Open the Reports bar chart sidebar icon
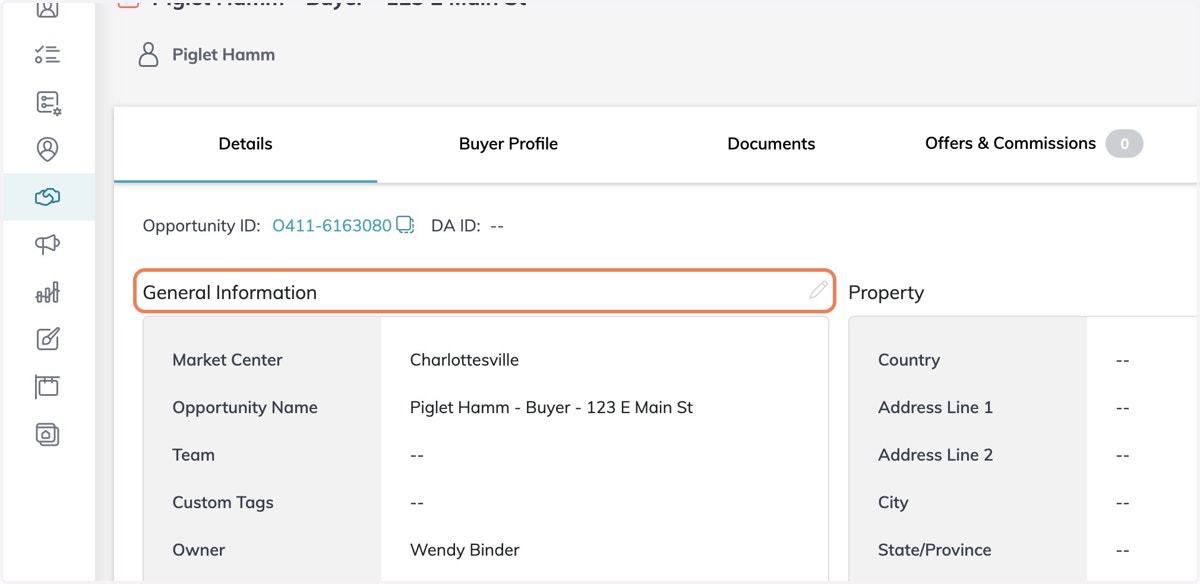This screenshot has width=1200, height=584. pos(47,292)
